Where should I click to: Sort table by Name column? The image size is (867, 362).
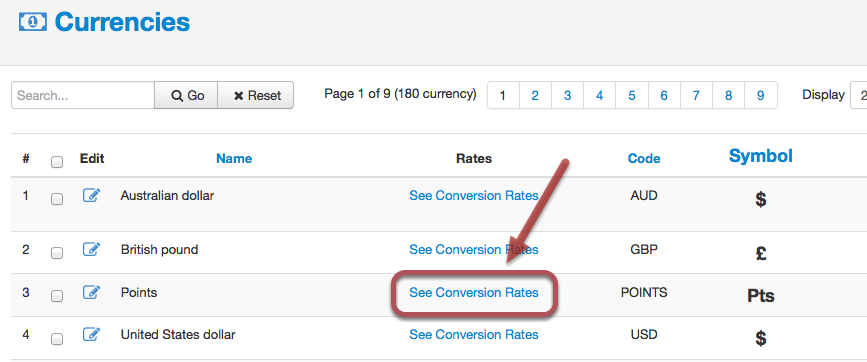[234, 159]
